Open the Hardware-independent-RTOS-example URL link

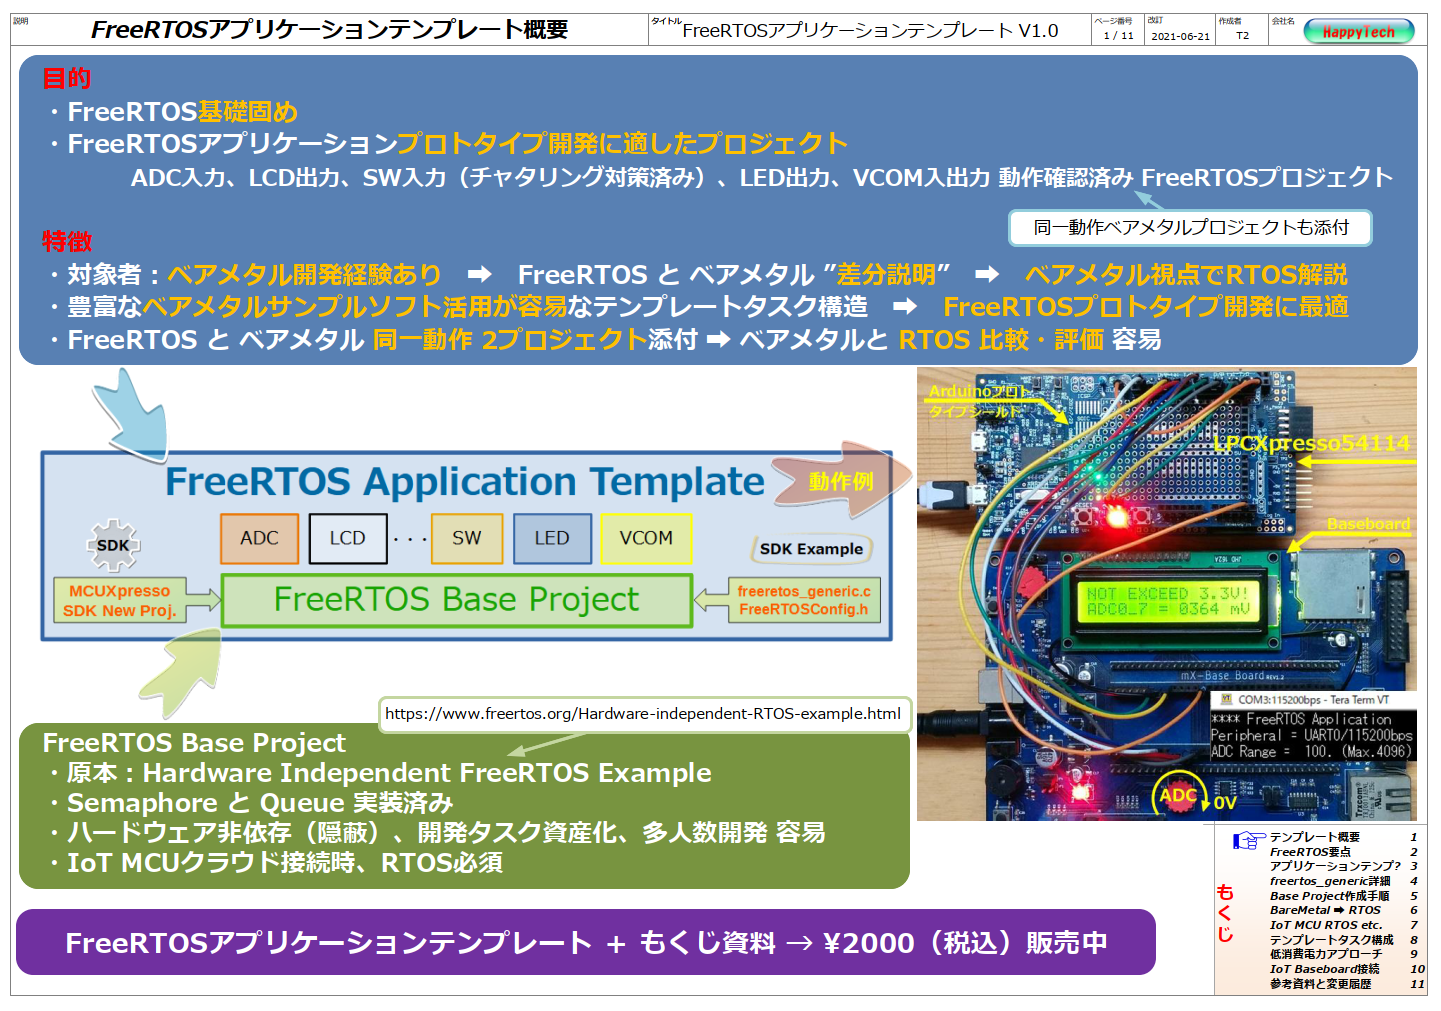pos(645,714)
